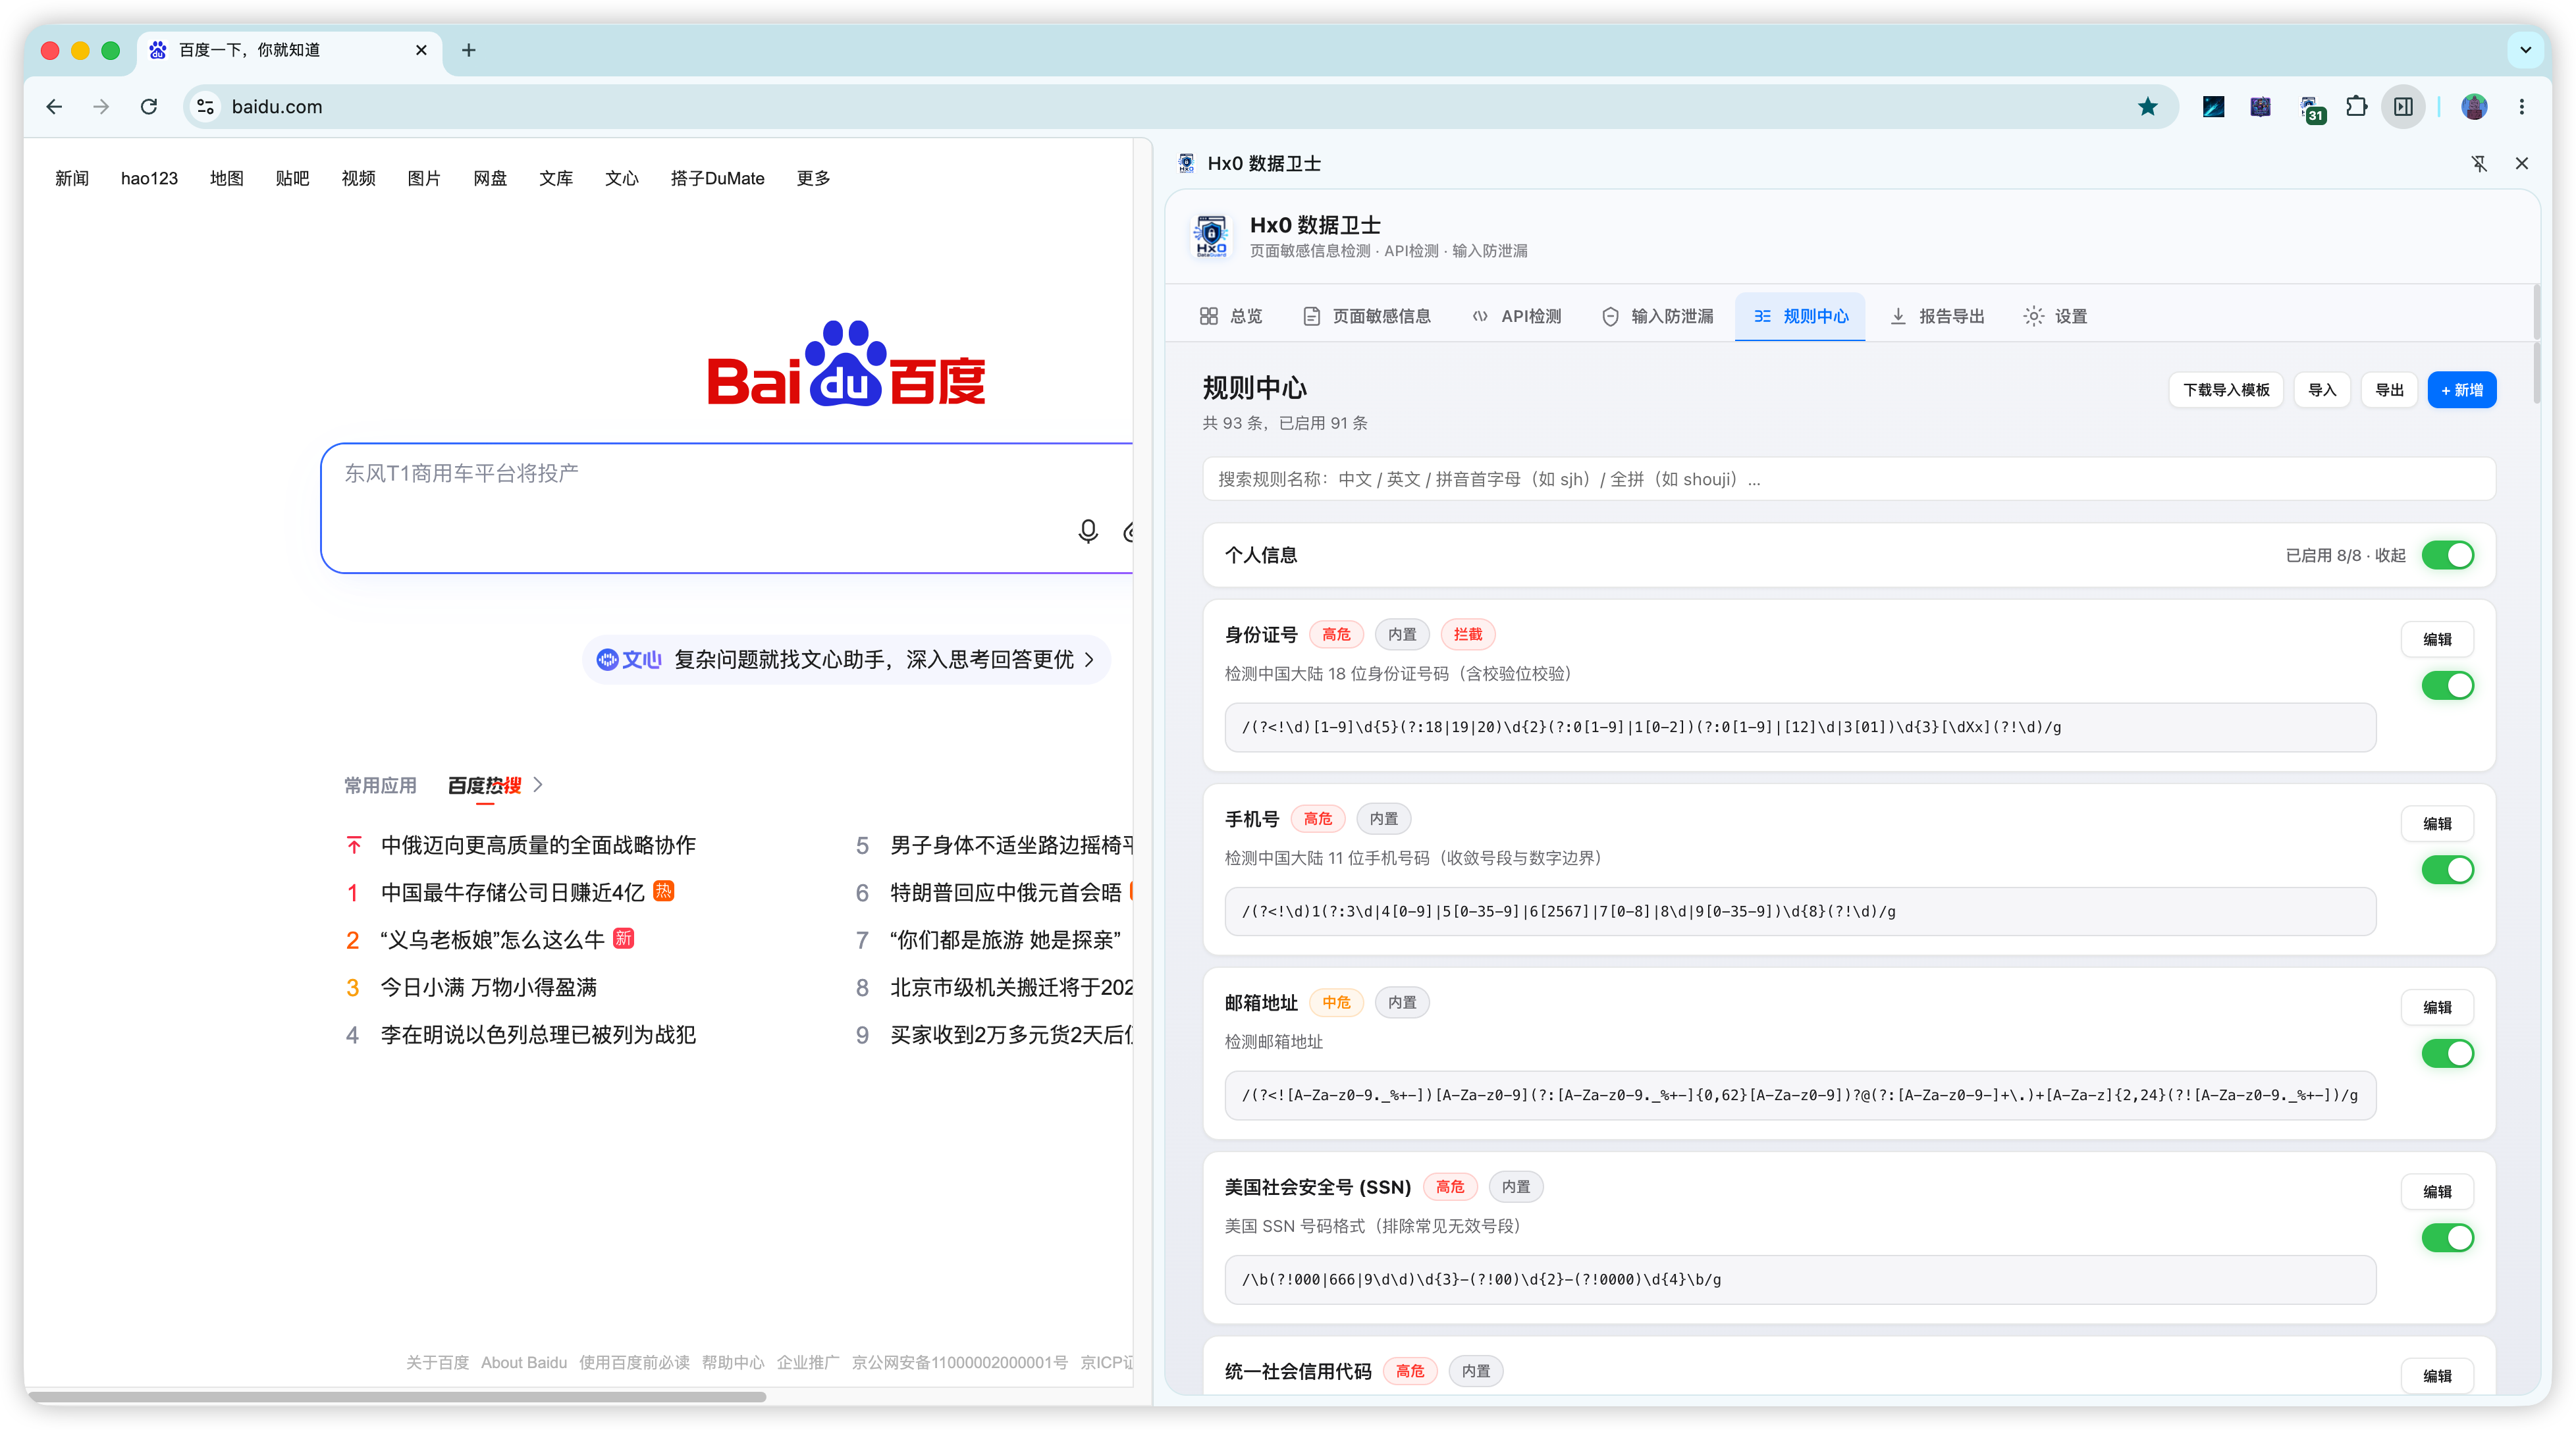2576x1430 pixels.
Task: Click the top-pinned arrow icon in hot search
Action: pyautogui.click(x=354, y=845)
